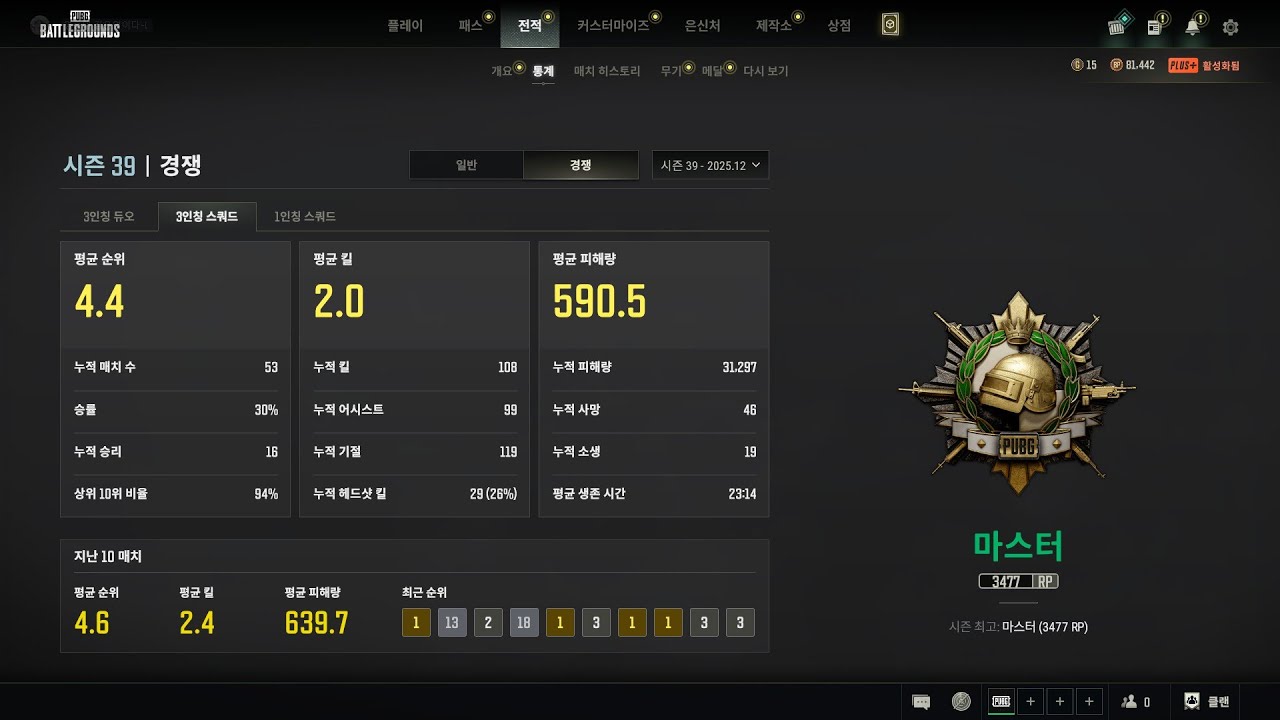Click the 시즌 최고: 마스터 (3477 RP) text
Viewport: 1280px width, 720px height.
[1018, 627]
